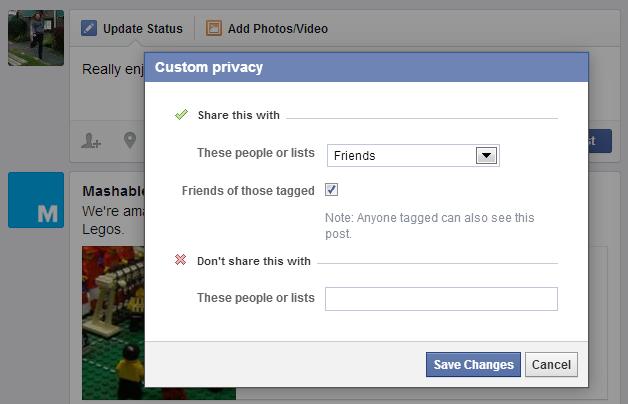Click the partially hidden Post button
The width and height of the screenshot is (628, 404).
point(600,141)
